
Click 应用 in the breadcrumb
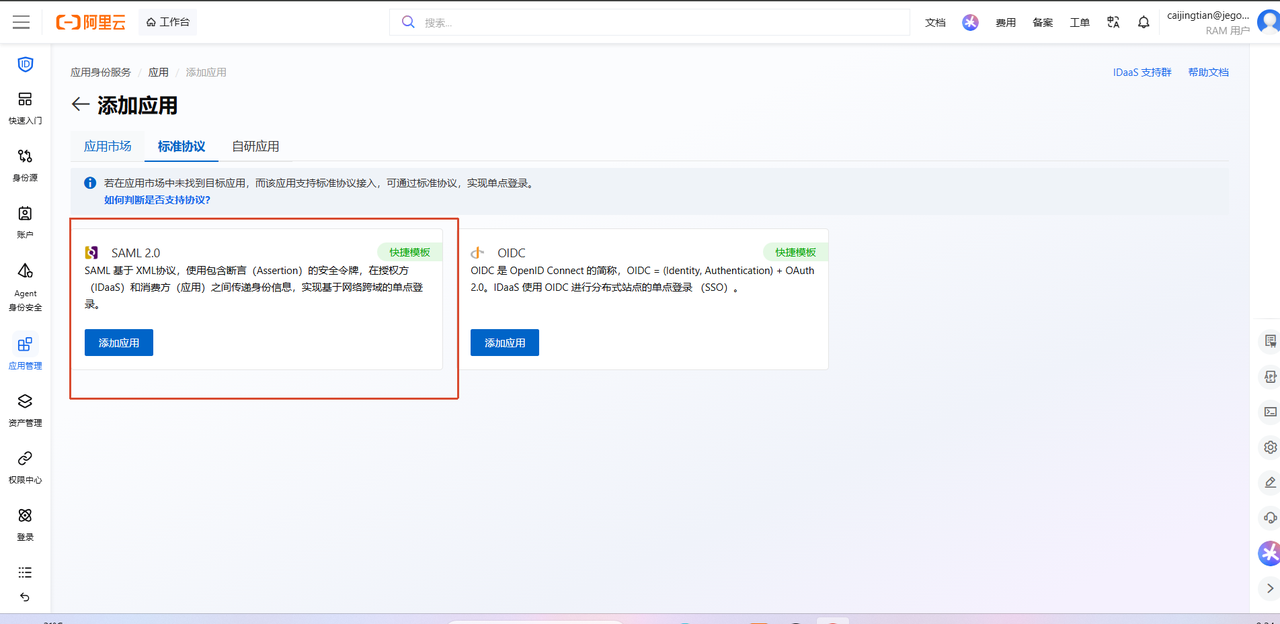coord(158,72)
